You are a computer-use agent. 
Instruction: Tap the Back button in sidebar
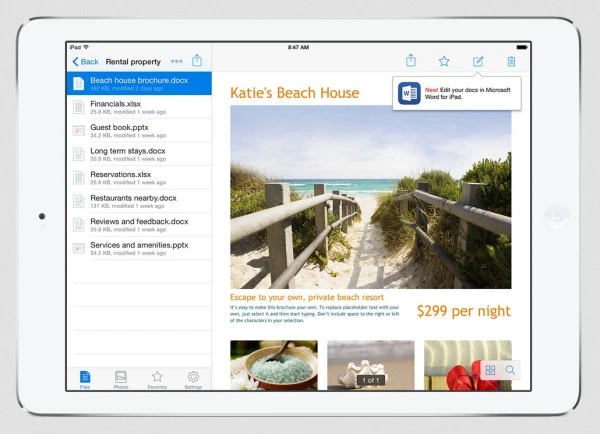(85, 62)
